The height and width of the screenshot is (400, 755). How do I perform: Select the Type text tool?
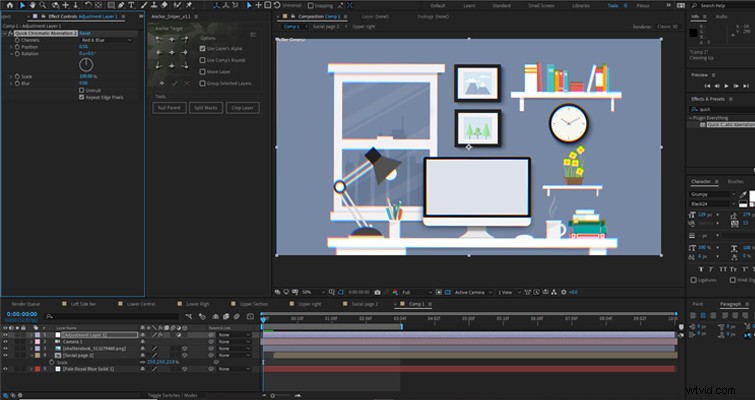pos(131,5)
